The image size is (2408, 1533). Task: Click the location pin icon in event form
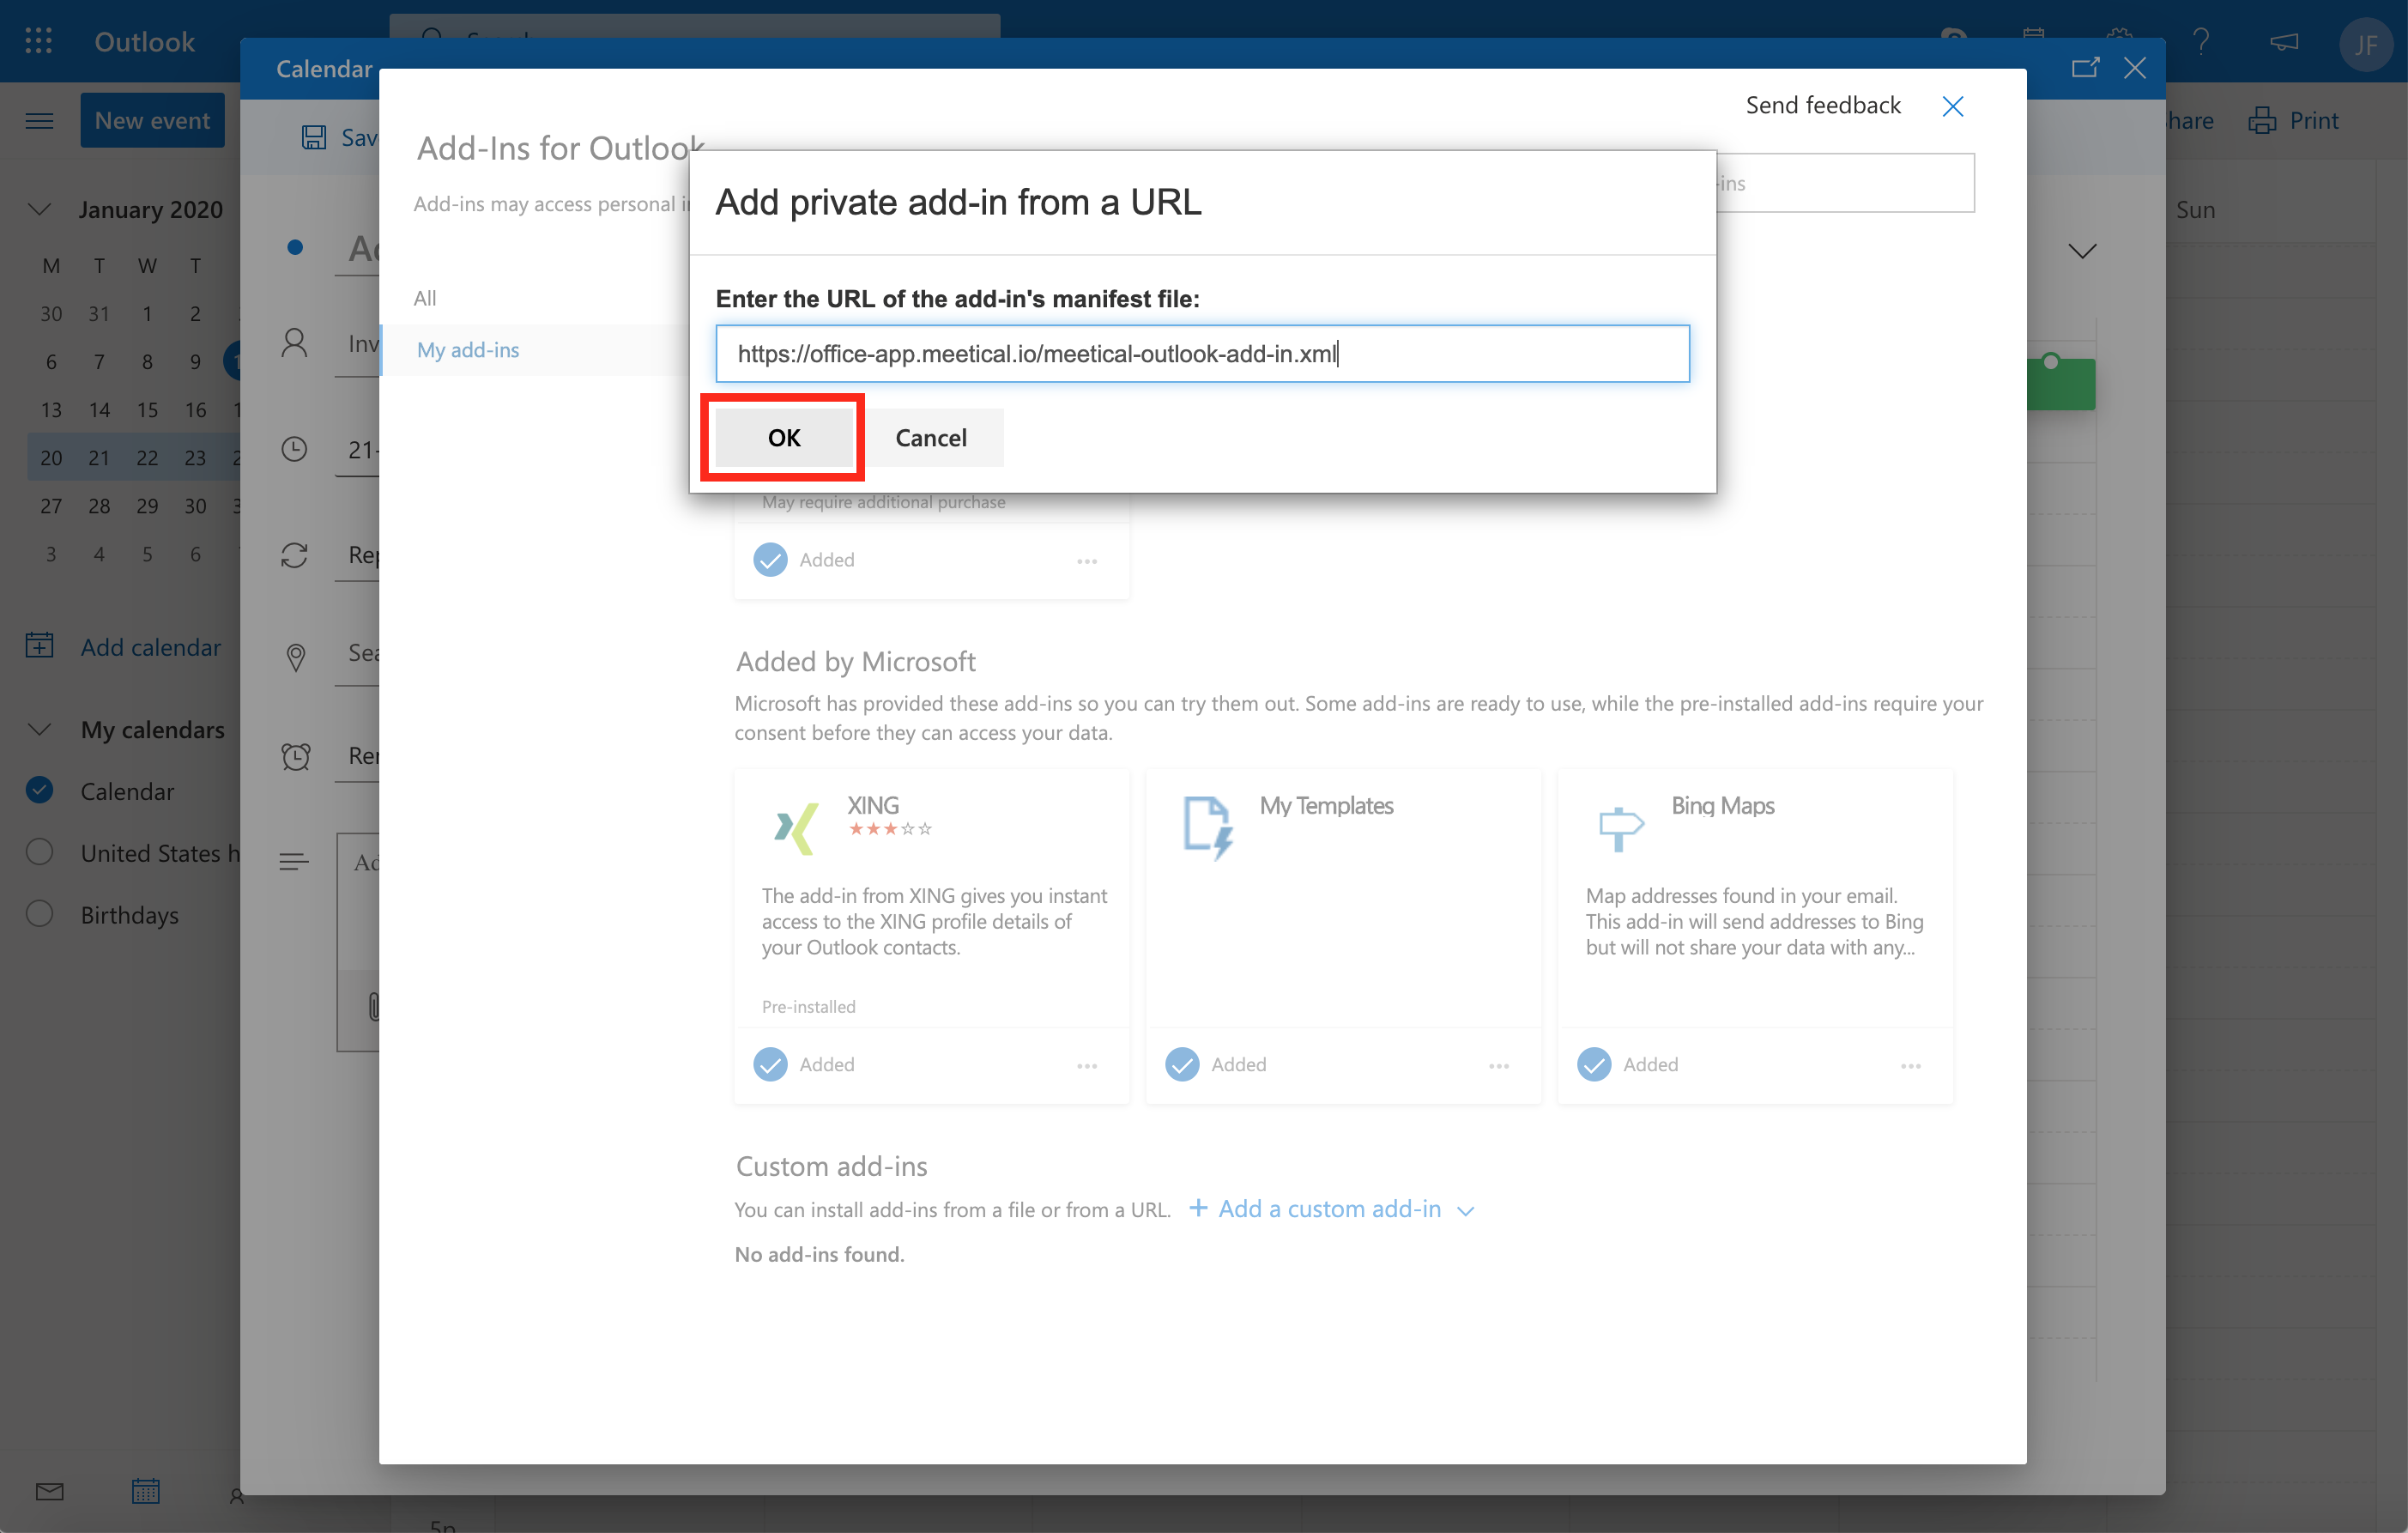[295, 657]
